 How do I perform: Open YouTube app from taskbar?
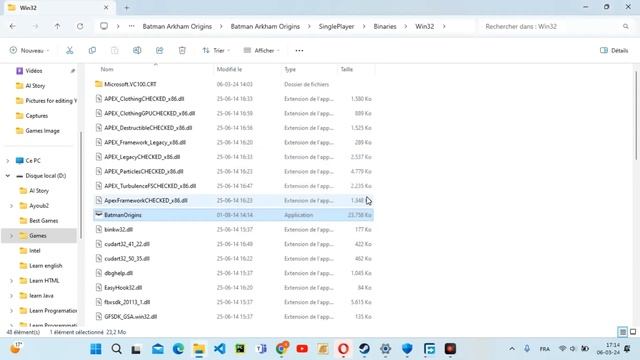point(302,349)
